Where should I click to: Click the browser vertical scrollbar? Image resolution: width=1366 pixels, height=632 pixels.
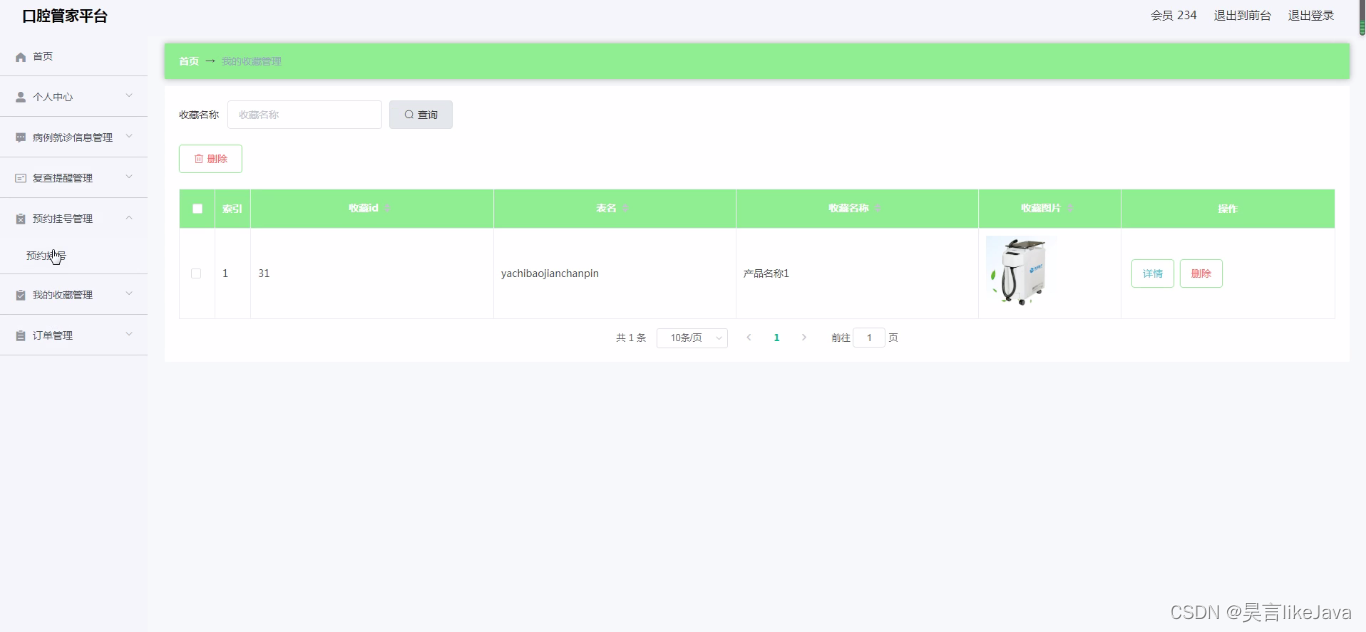[x=1362, y=18]
